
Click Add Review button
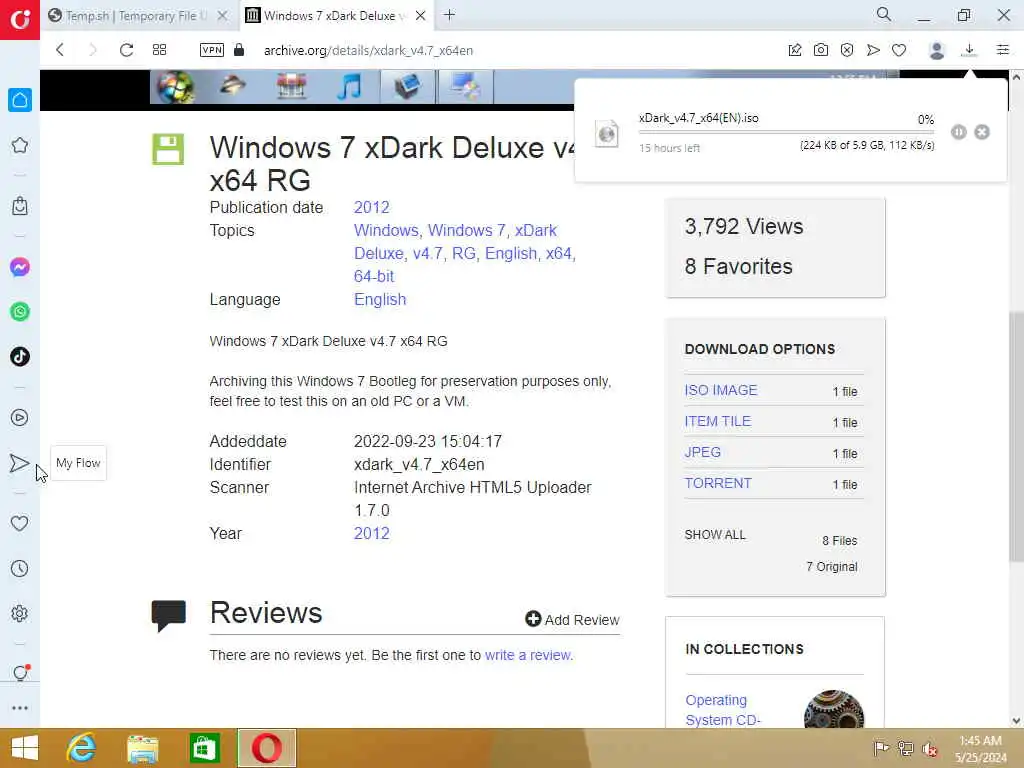pos(572,619)
